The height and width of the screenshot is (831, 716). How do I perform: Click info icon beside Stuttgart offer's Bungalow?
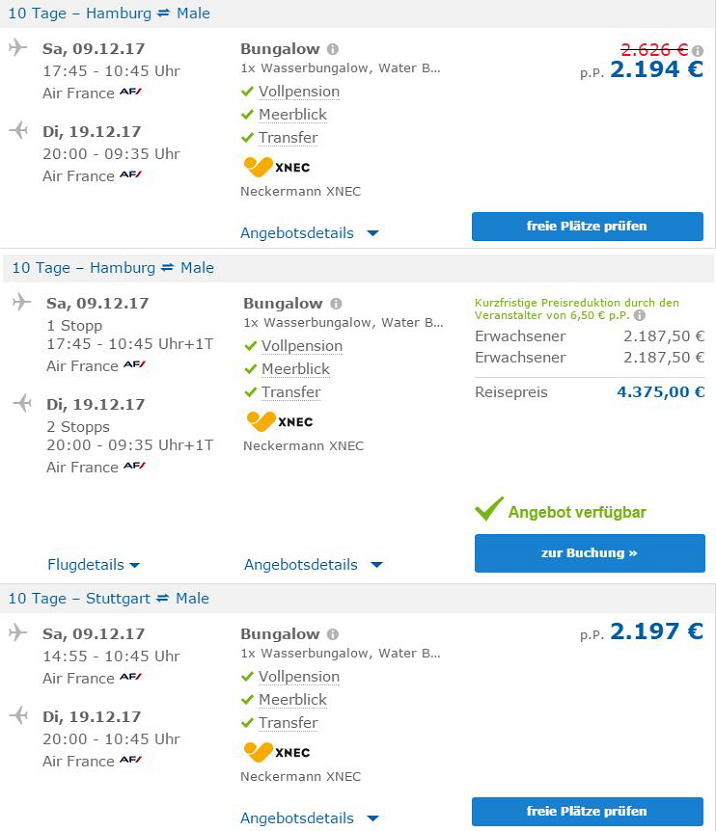(x=333, y=634)
